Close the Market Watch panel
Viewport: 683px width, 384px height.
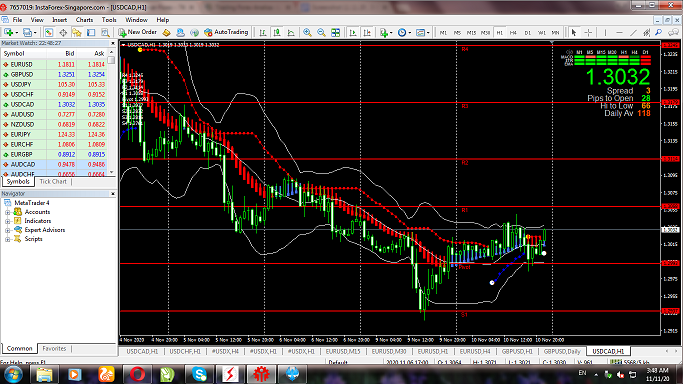click(x=112, y=44)
